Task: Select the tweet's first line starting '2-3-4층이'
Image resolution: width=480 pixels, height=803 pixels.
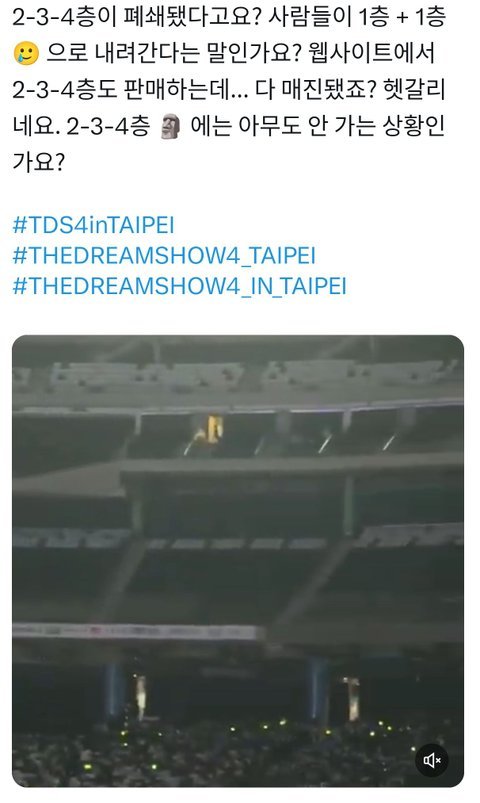Action: pyautogui.click(x=229, y=17)
